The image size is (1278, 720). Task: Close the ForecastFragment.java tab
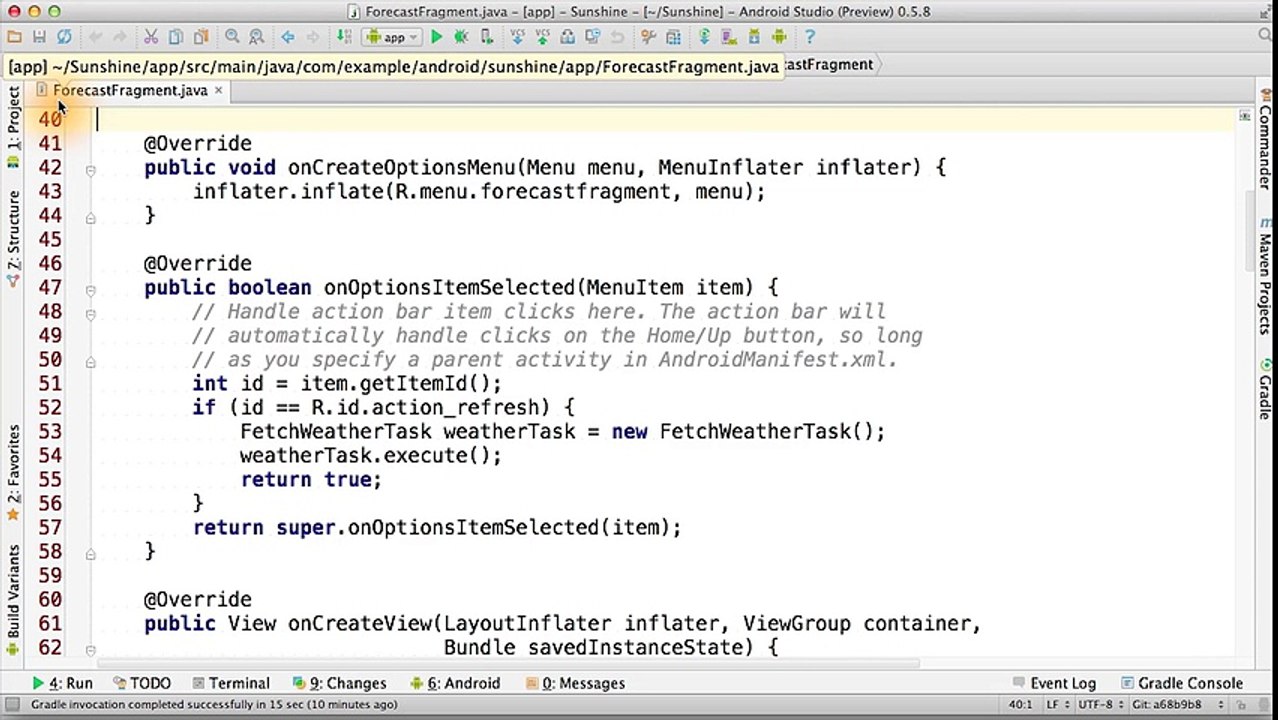tap(218, 90)
